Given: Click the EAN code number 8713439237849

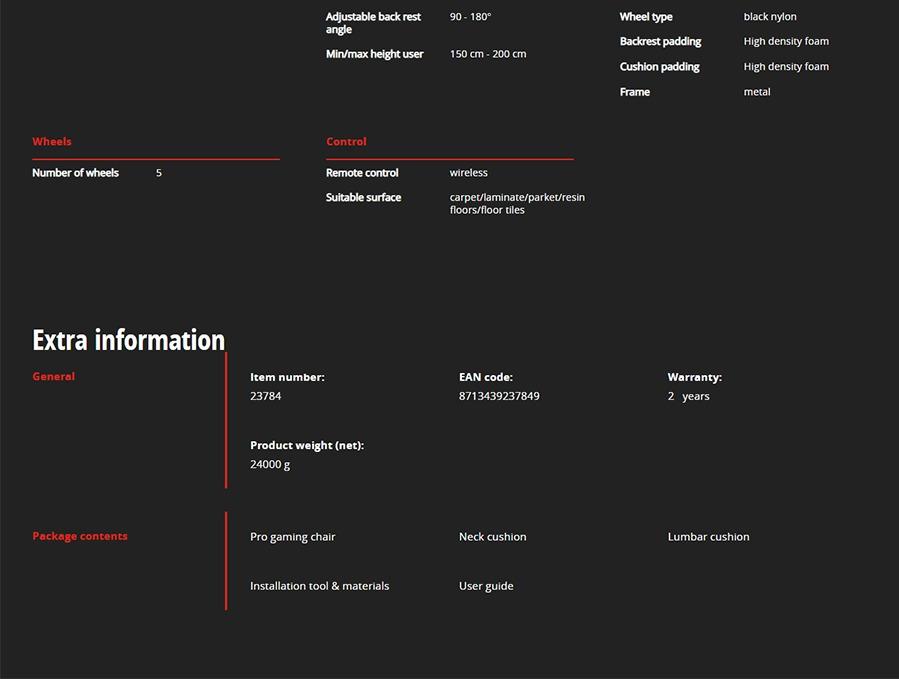Looking at the screenshot, I should [499, 396].
